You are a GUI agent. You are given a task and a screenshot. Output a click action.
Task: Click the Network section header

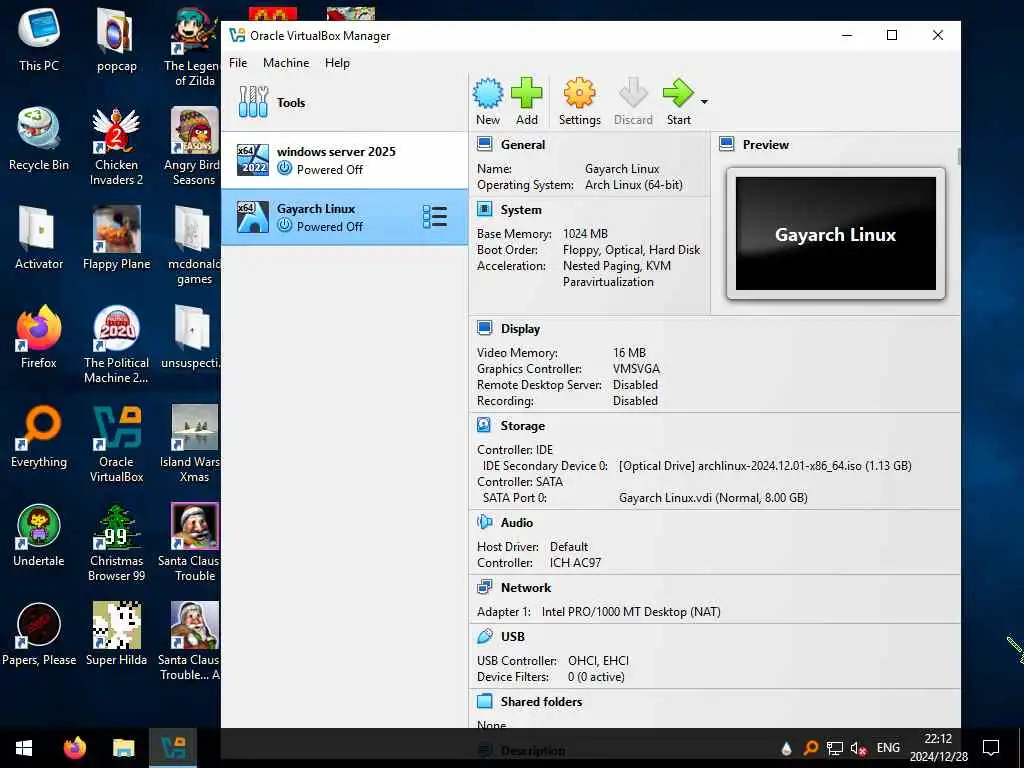(526, 587)
